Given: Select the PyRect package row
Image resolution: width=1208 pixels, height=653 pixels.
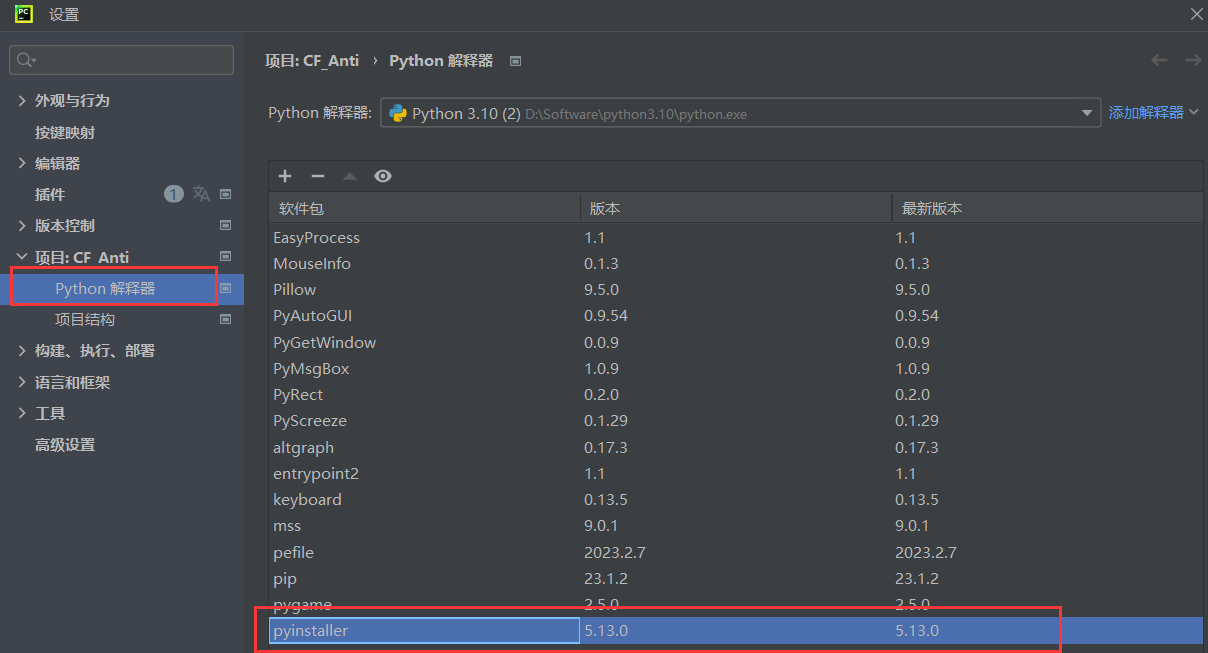Looking at the screenshot, I should point(736,395).
